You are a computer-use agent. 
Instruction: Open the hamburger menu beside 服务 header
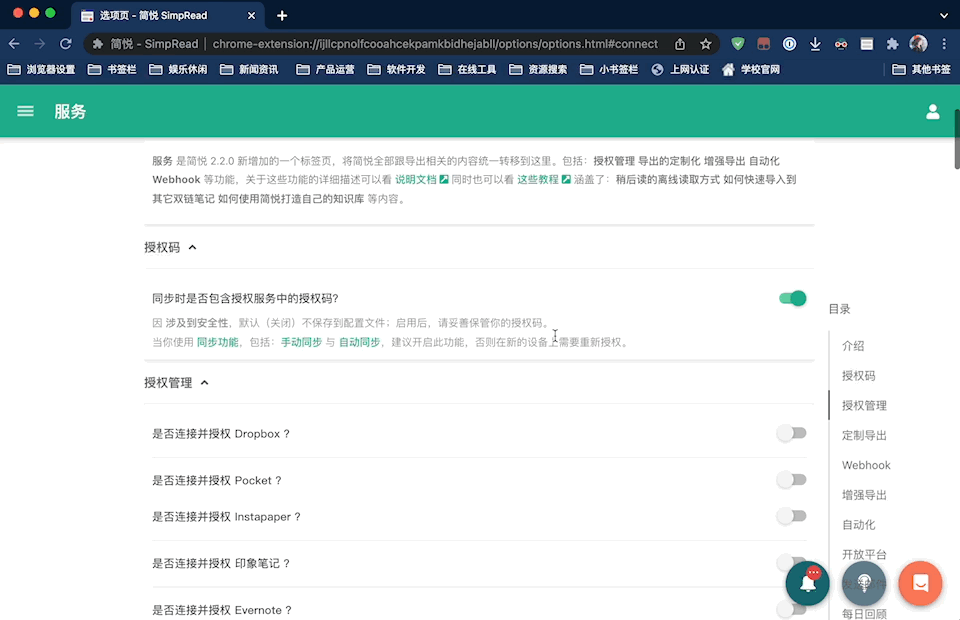[25, 111]
